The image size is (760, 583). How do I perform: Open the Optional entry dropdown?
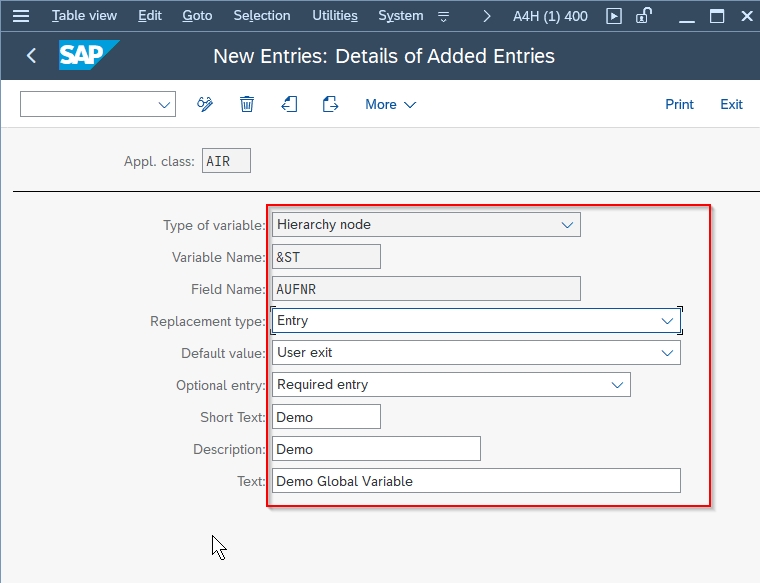pos(617,385)
